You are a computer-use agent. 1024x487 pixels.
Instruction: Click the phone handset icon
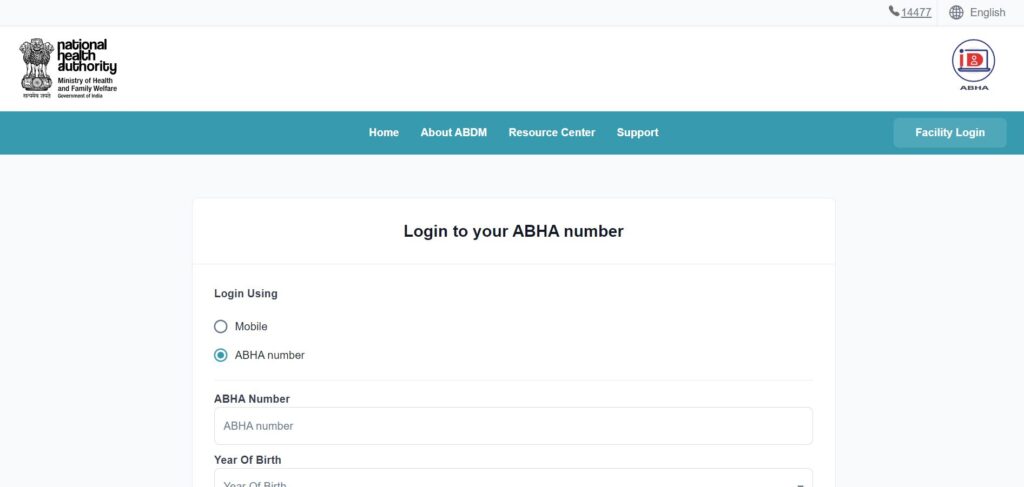pyautogui.click(x=893, y=11)
